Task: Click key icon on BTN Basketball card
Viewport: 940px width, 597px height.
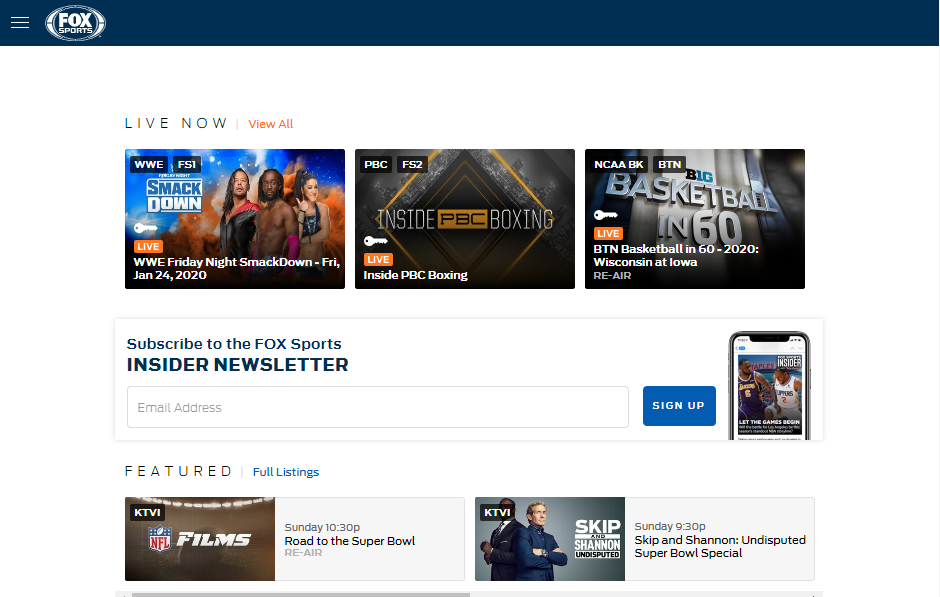Action: [x=605, y=215]
